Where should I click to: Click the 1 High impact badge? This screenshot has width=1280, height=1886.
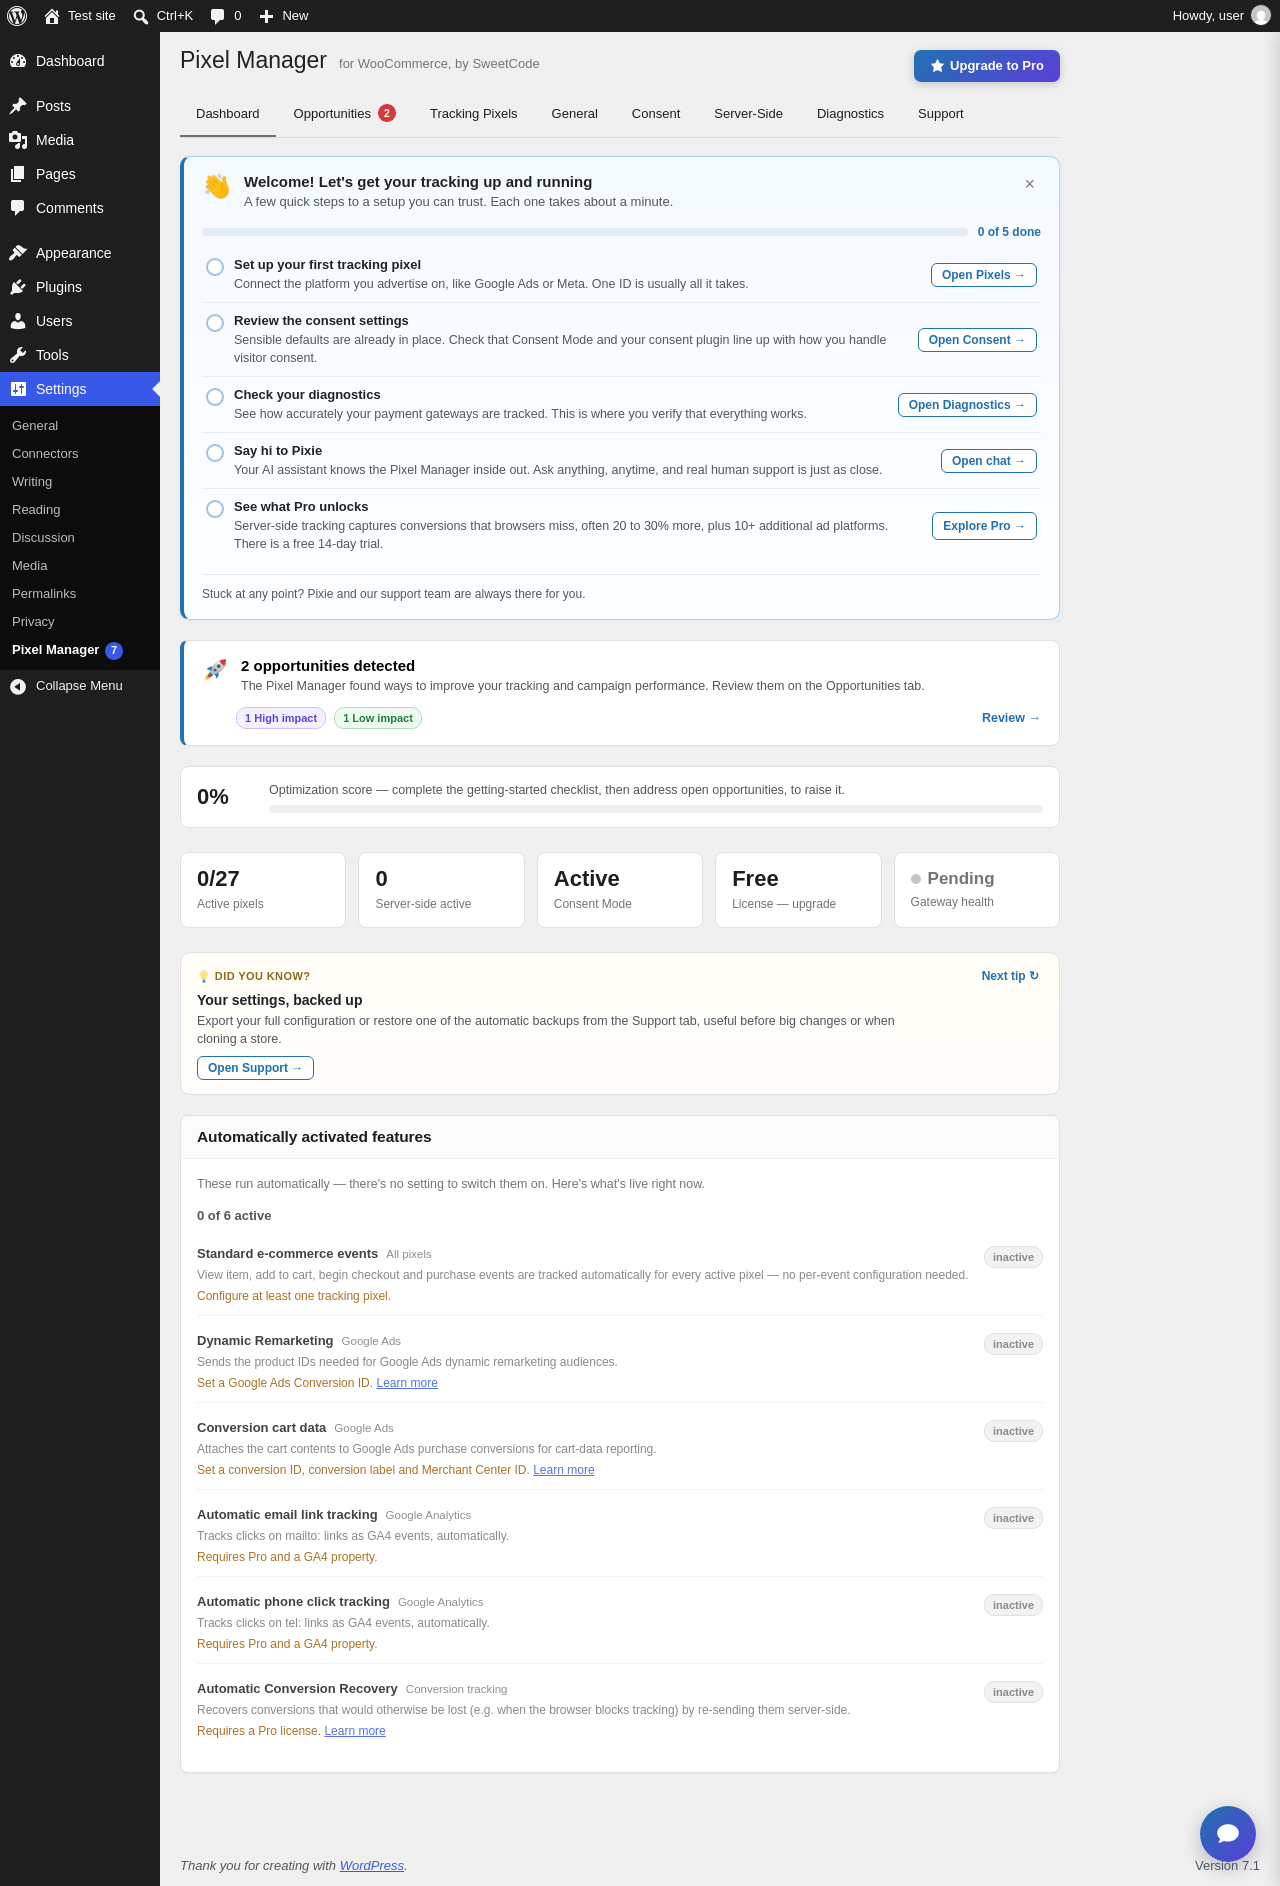pyautogui.click(x=281, y=718)
